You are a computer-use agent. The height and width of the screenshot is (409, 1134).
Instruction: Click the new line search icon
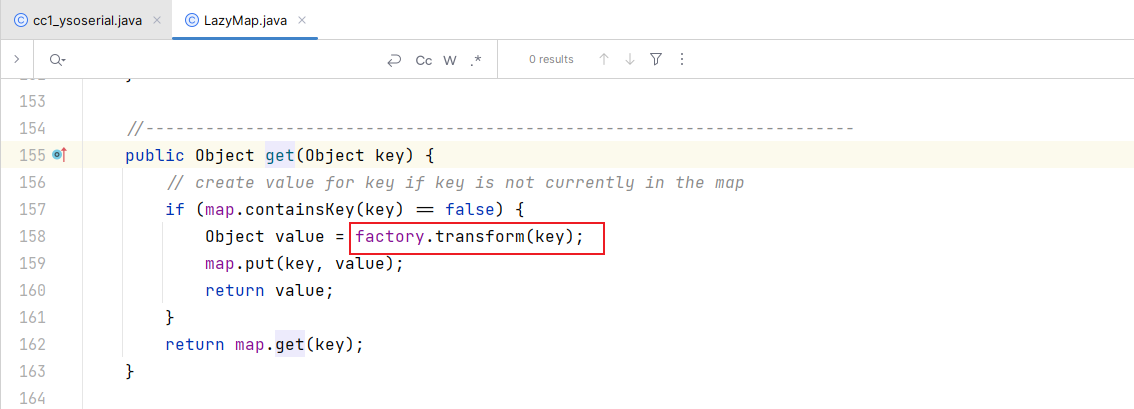394,60
